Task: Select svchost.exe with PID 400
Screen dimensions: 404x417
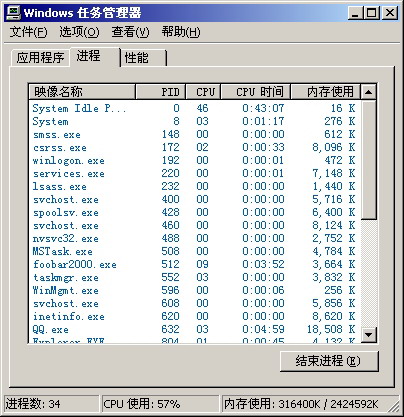Action: 195,199
